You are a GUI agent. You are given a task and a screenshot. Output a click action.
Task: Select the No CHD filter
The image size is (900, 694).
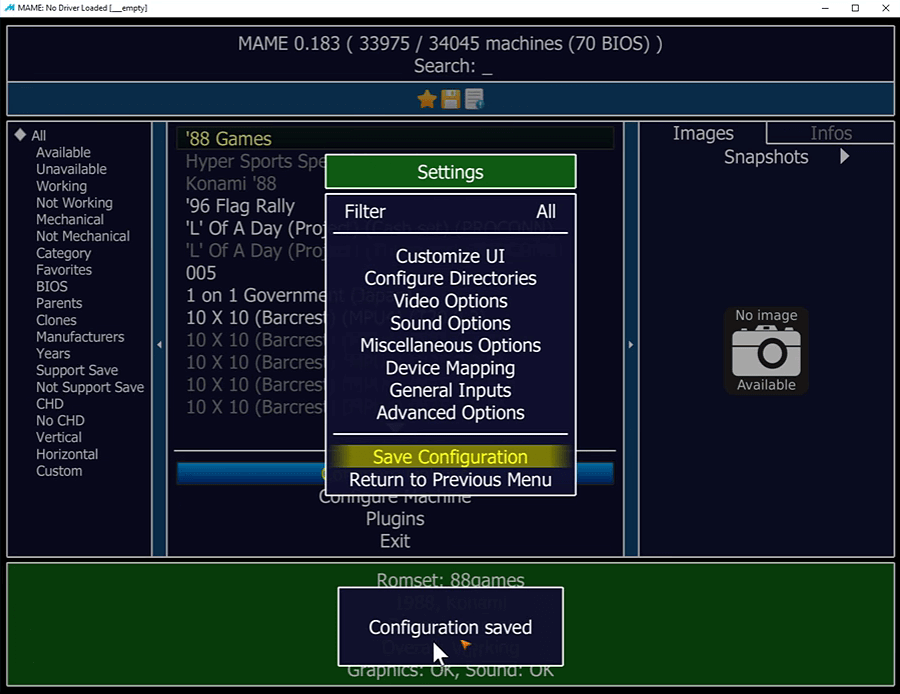60,420
